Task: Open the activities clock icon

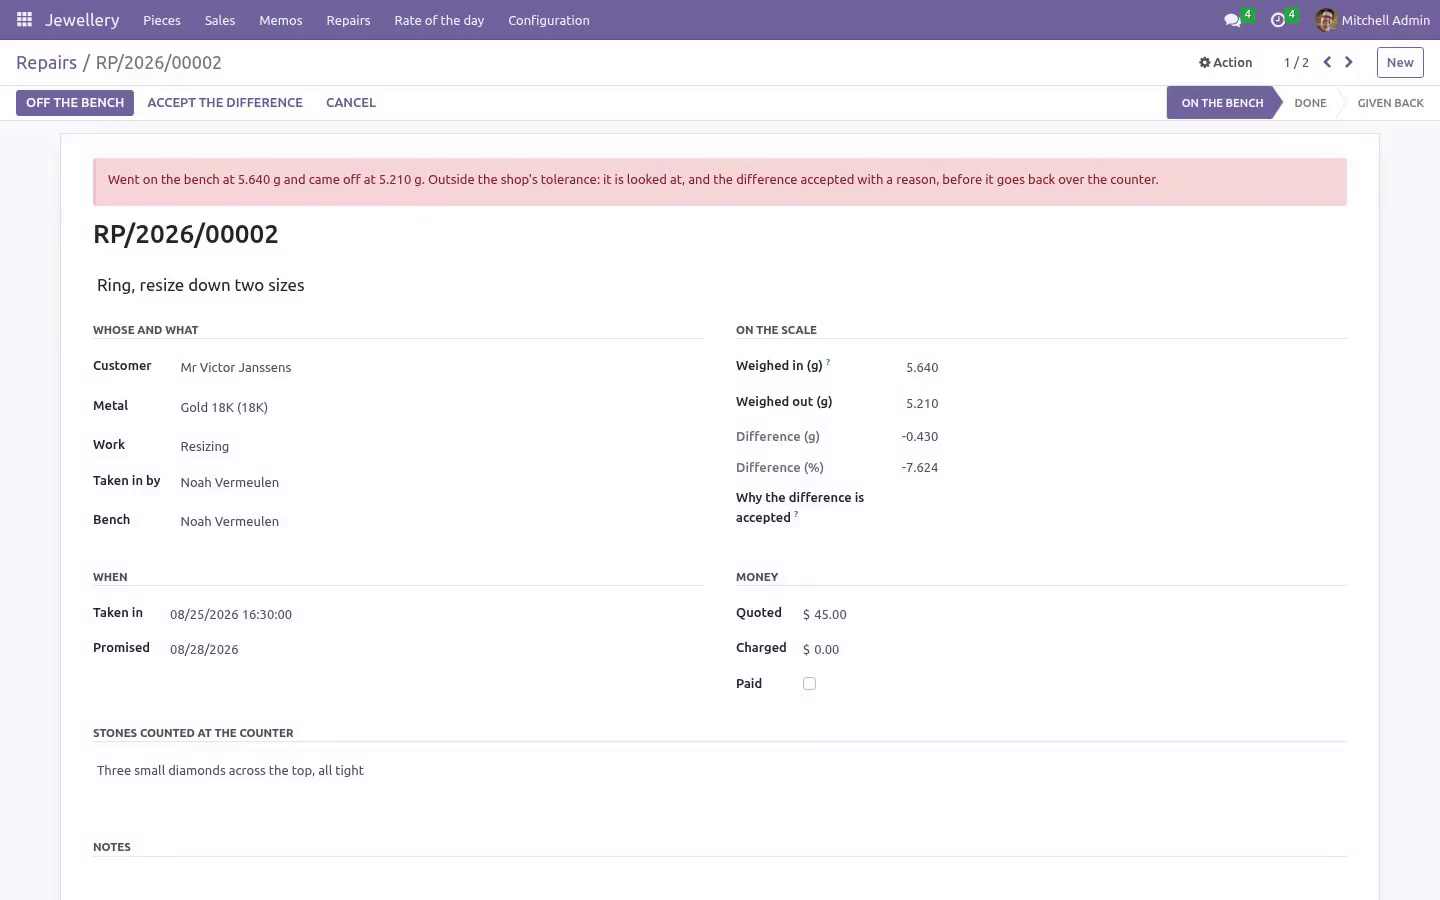Action: point(1278,20)
